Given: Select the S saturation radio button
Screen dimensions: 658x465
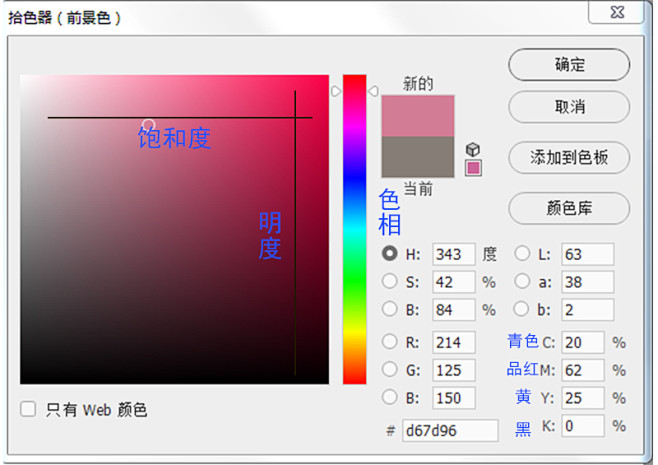Looking at the screenshot, I should click(390, 282).
